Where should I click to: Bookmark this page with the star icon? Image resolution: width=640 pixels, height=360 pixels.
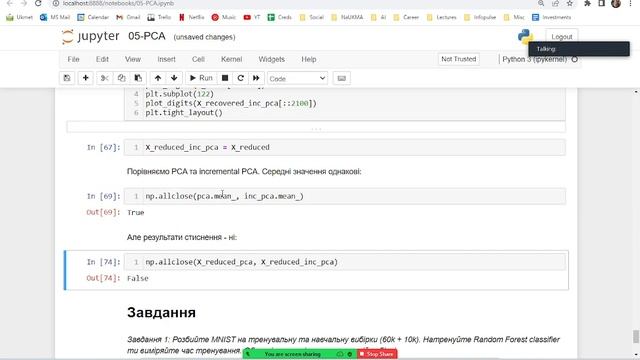pyautogui.click(x=570, y=3)
